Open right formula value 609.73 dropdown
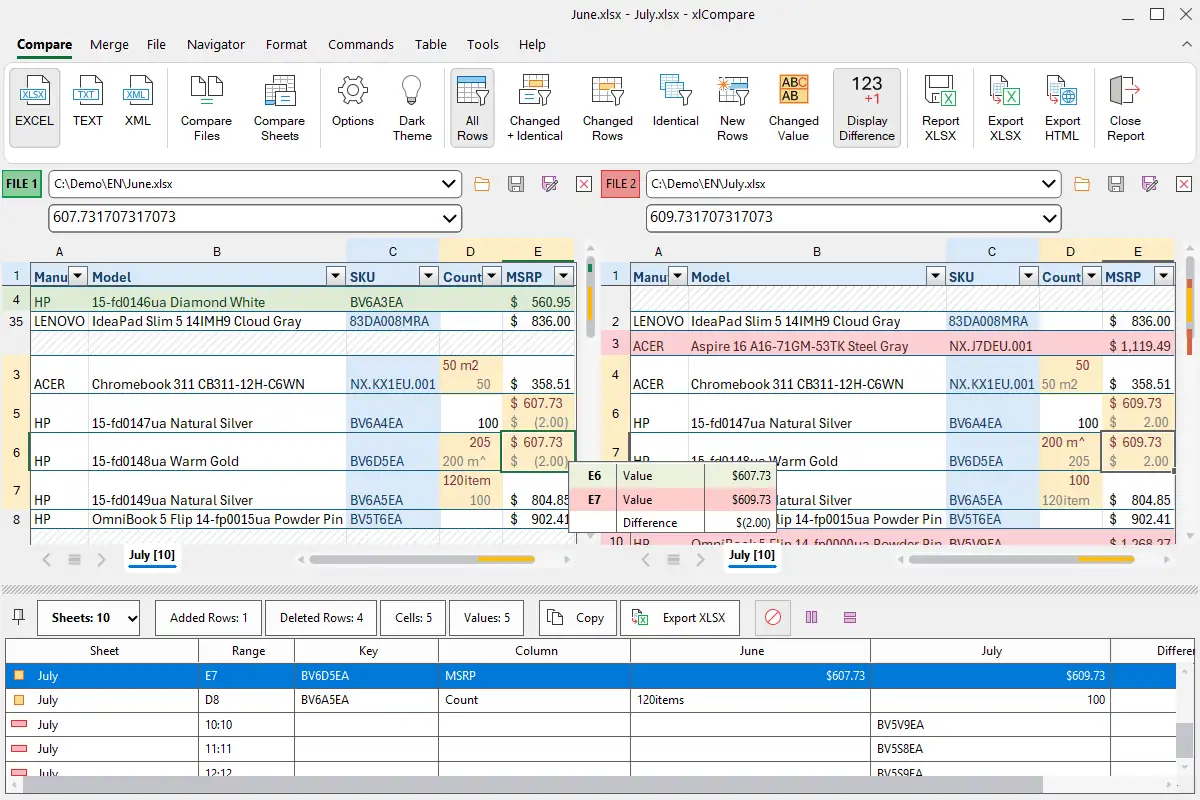1200x800 pixels. (1048, 217)
